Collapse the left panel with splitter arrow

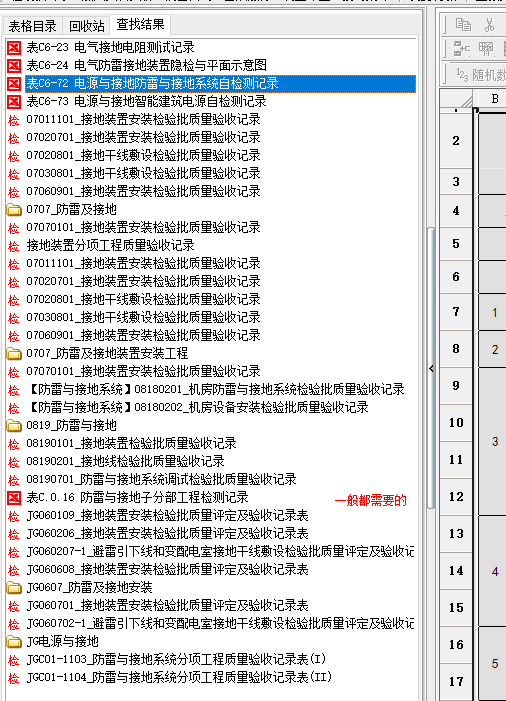coord(431,368)
